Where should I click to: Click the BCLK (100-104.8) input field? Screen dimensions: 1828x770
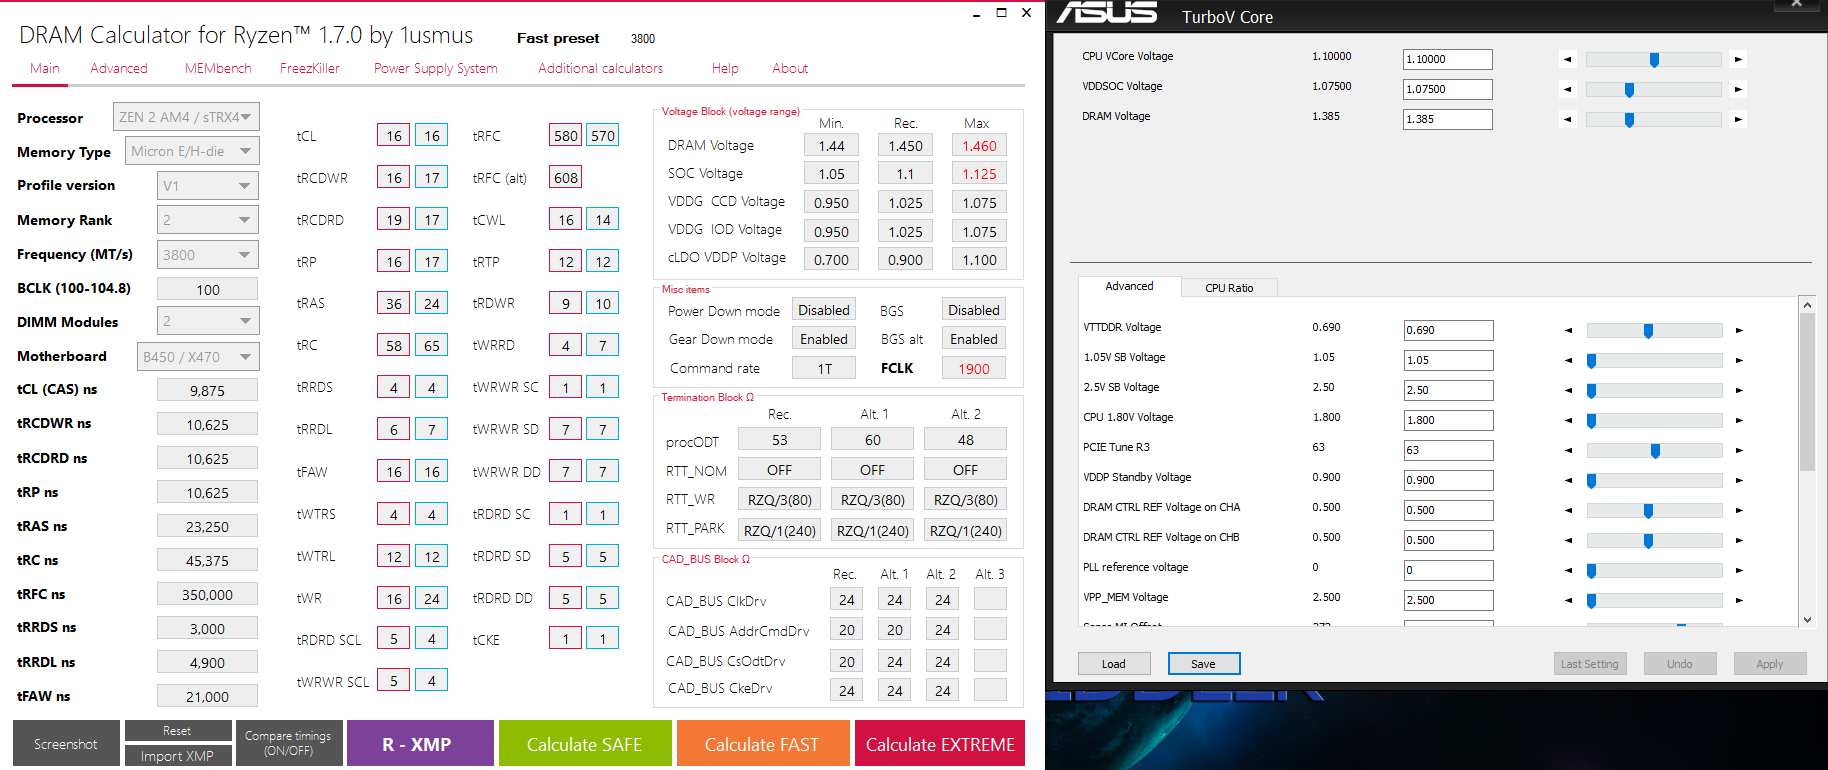tap(207, 289)
